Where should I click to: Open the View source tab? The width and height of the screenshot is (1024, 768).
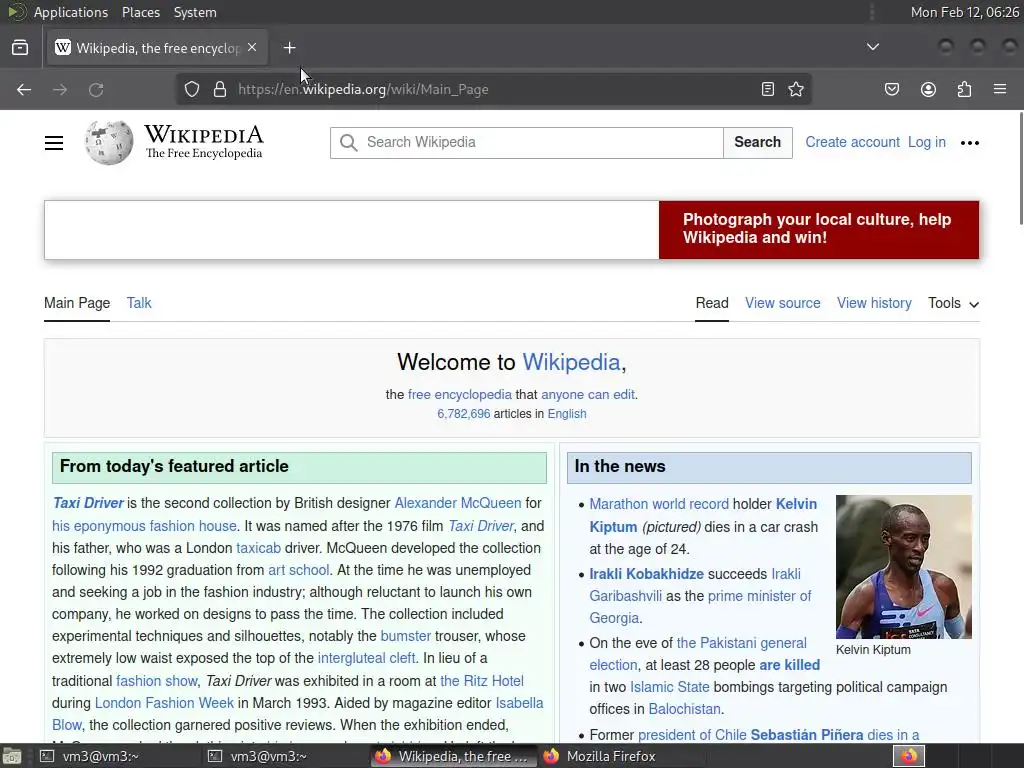click(782, 303)
